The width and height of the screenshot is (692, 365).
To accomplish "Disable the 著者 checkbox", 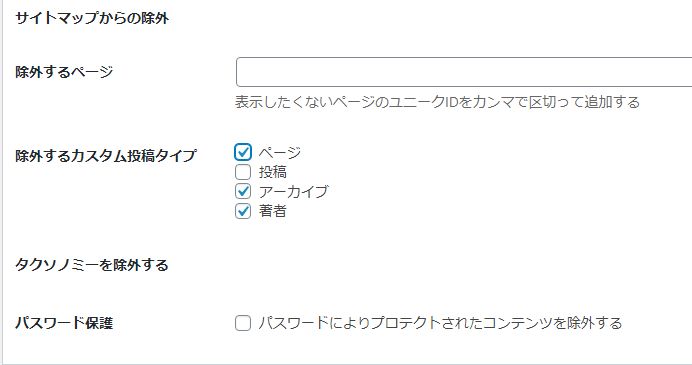I will 243,211.
